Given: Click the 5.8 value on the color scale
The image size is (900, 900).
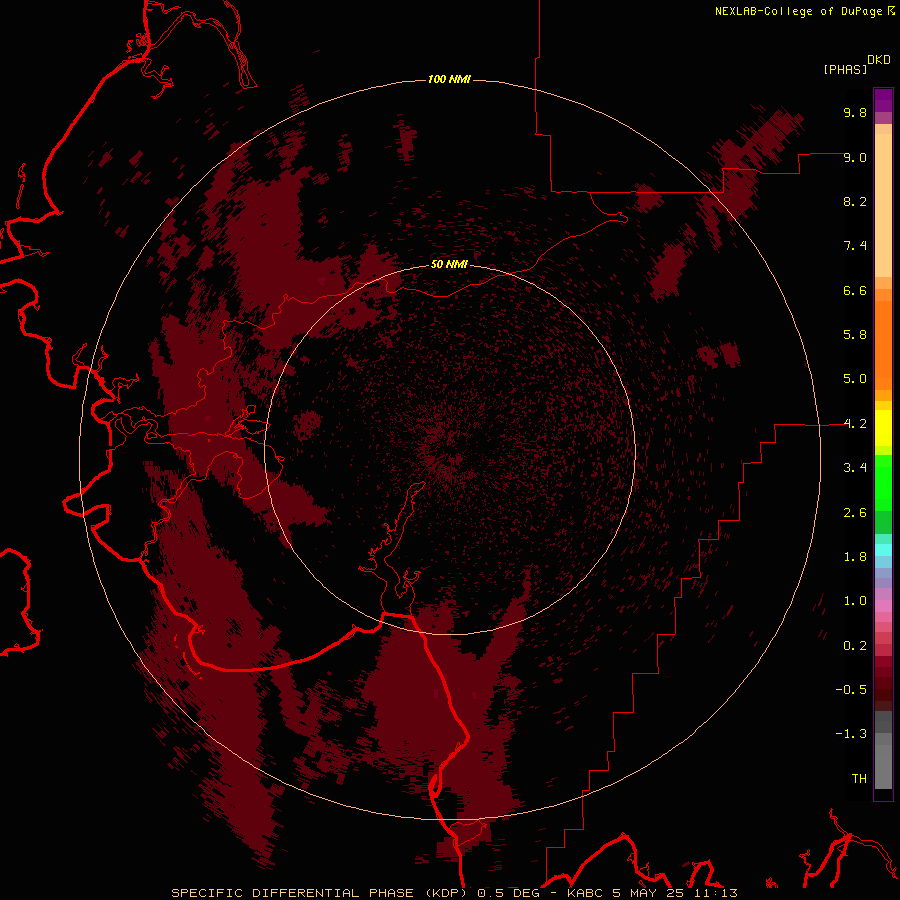Looking at the screenshot, I should 855,335.
